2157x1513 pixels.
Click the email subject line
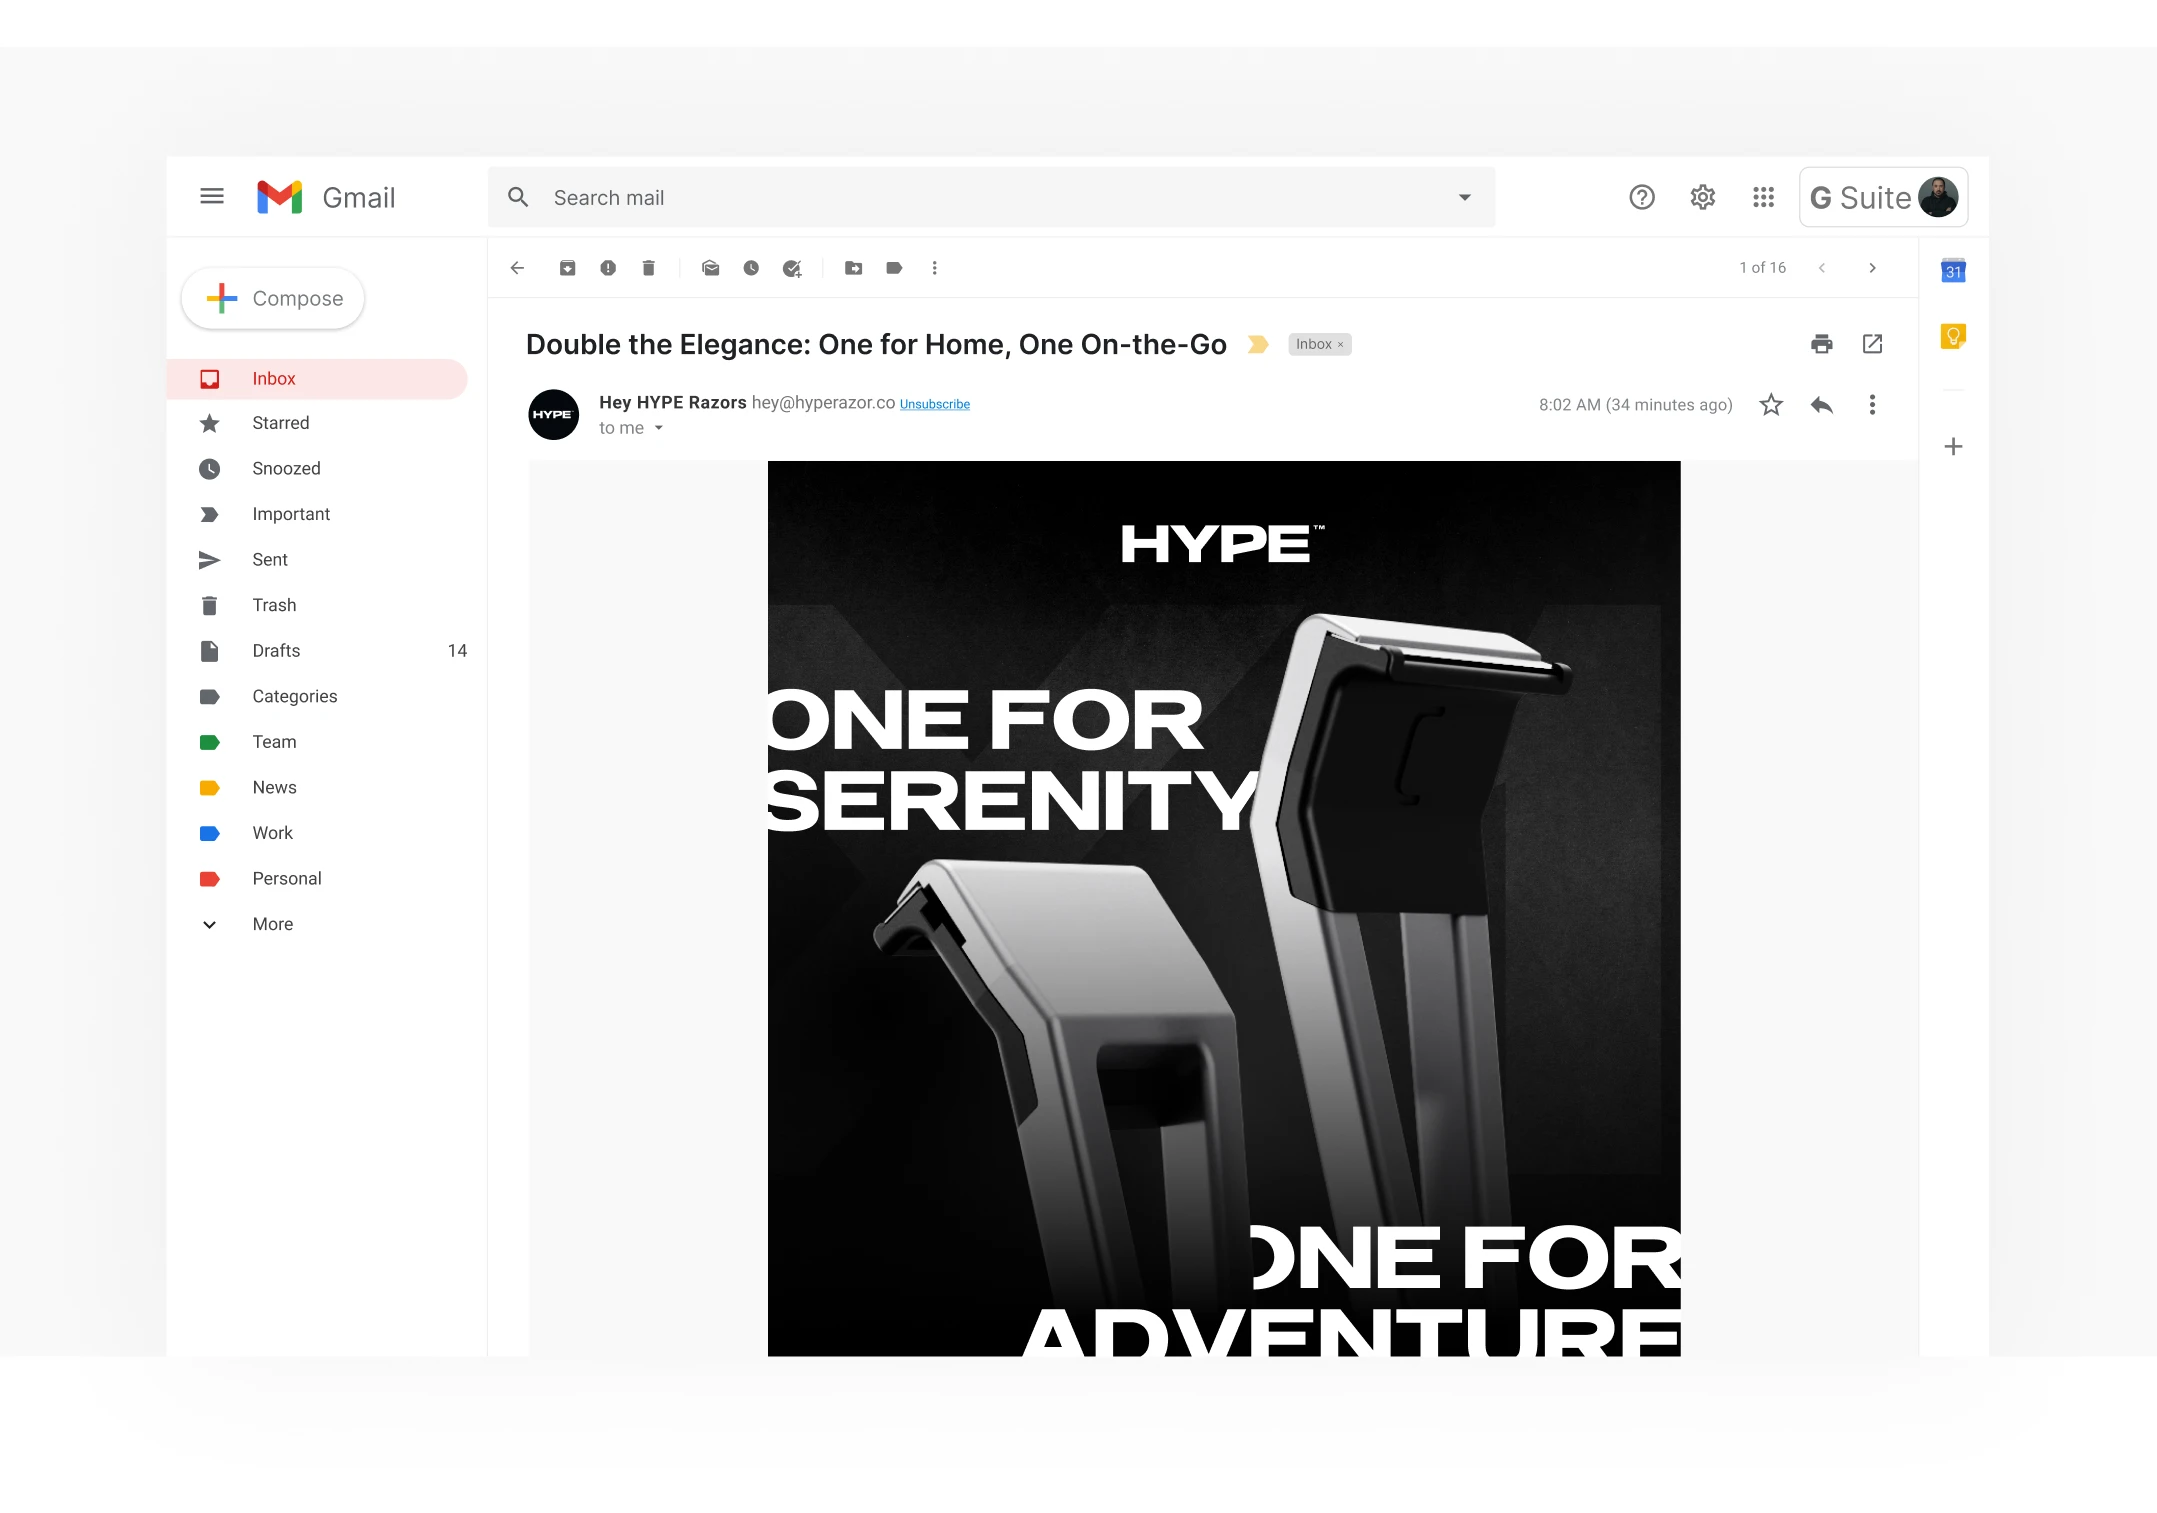click(x=876, y=345)
